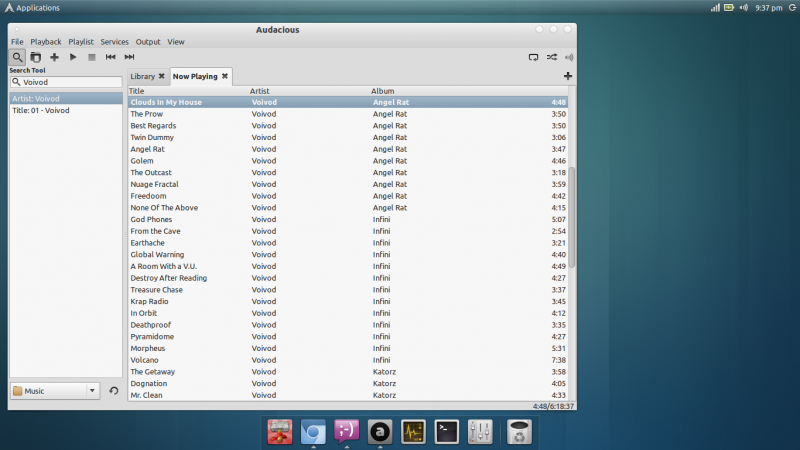Viewport: 800px width, 450px height.
Task: Select the track None Of The Above
Action: click(x=347, y=208)
